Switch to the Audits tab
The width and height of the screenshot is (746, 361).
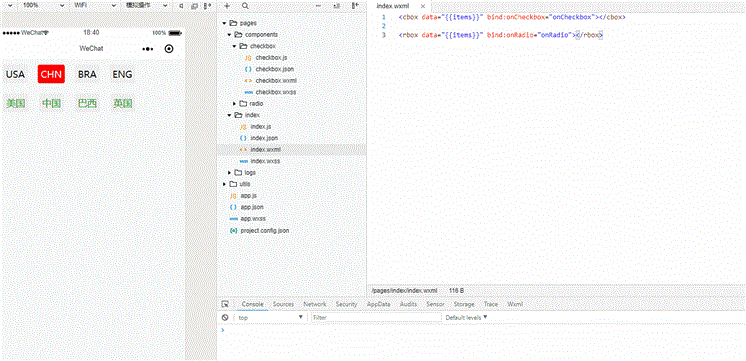tap(408, 304)
